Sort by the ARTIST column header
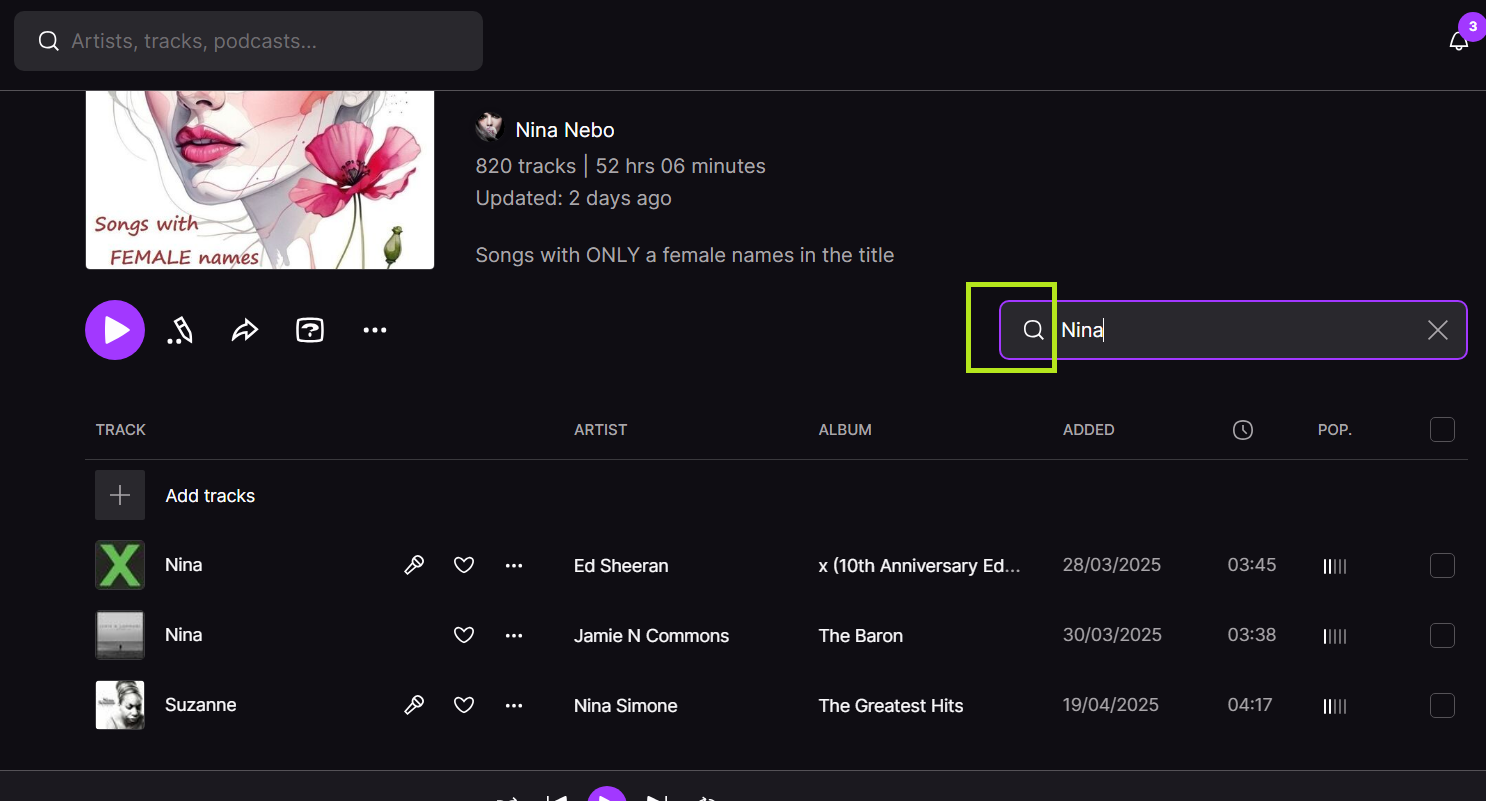The height and width of the screenshot is (801, 1486). coord(600,430)
